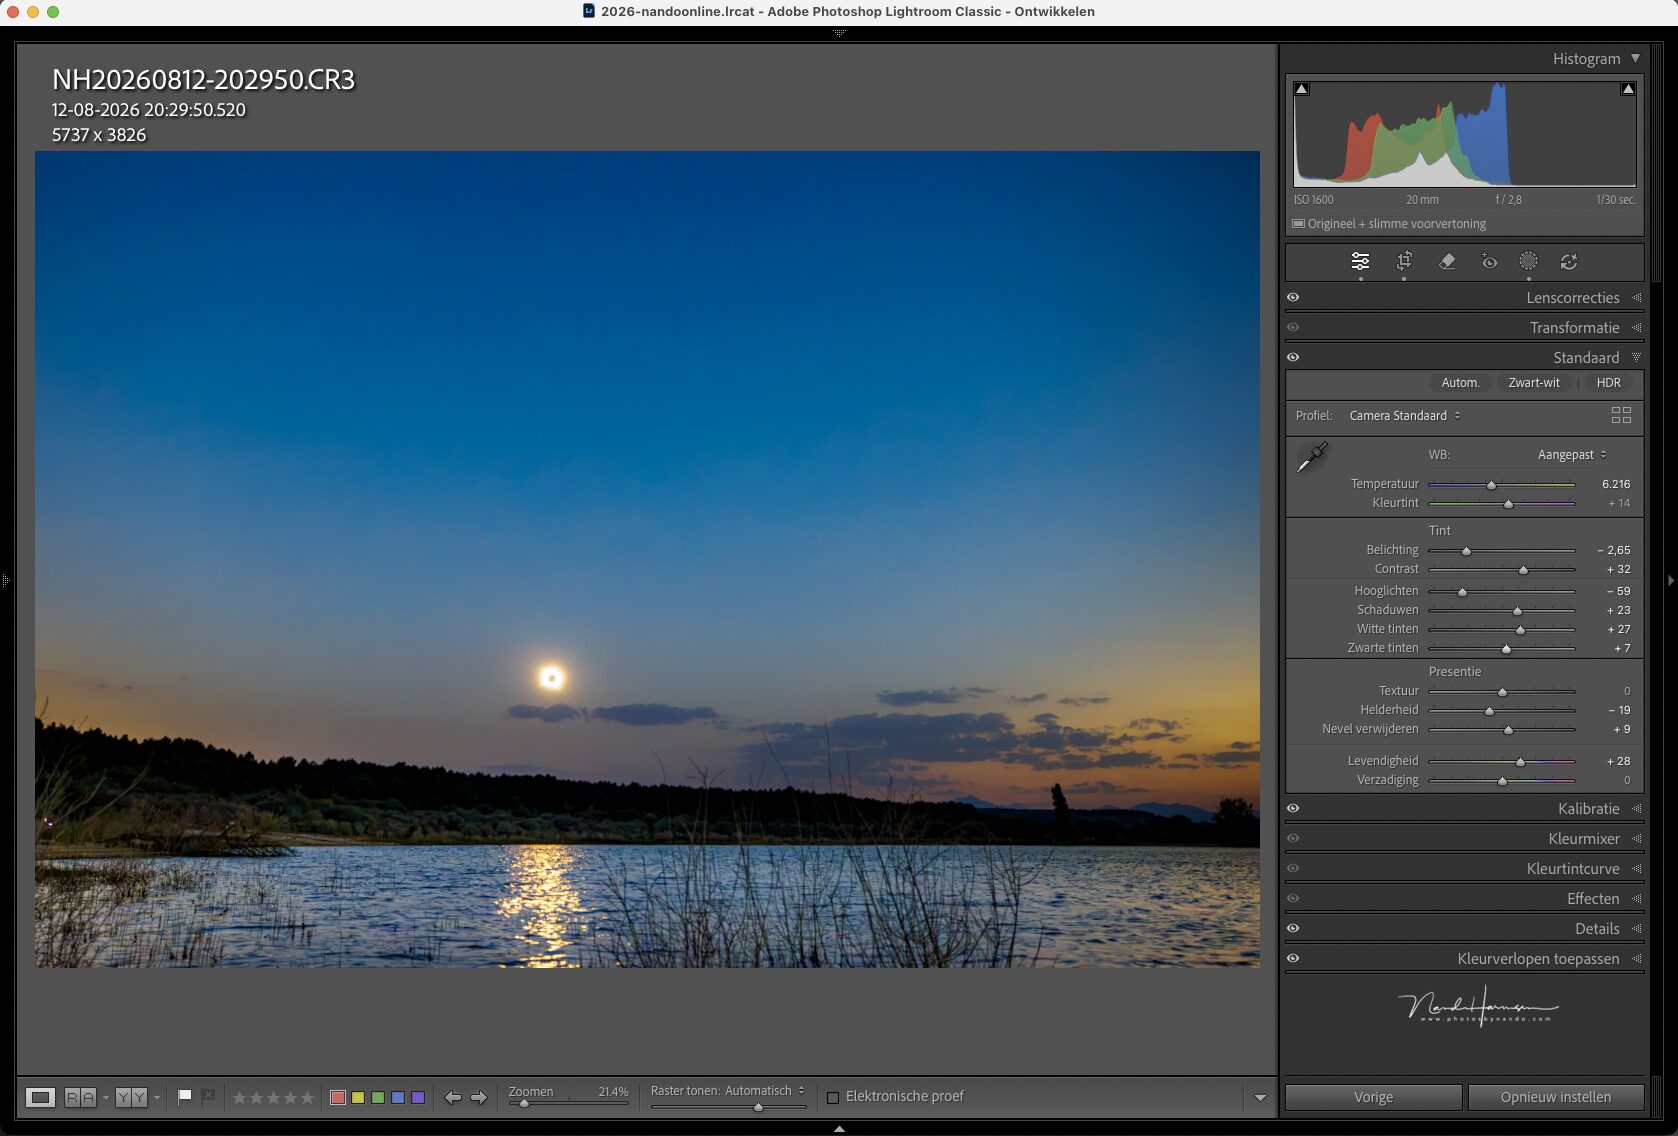Click the Autom. tone button
This screenshot has width=1678, height=1136.
[1460, 382]
